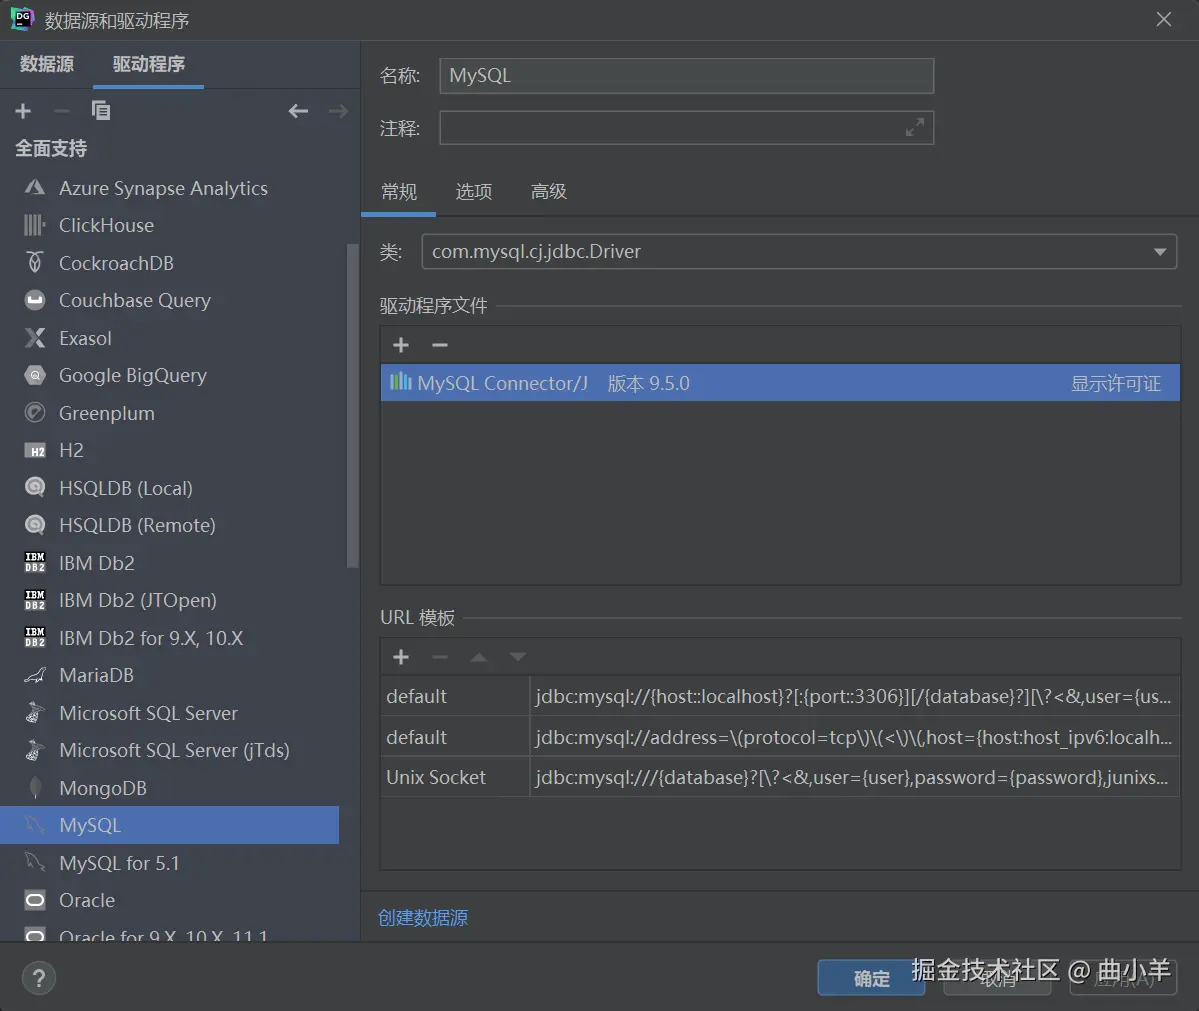Viewport: 1199px width, 1011px height.
Task: Select ClickHouse driver icon row
Action: tap(170, 226)
